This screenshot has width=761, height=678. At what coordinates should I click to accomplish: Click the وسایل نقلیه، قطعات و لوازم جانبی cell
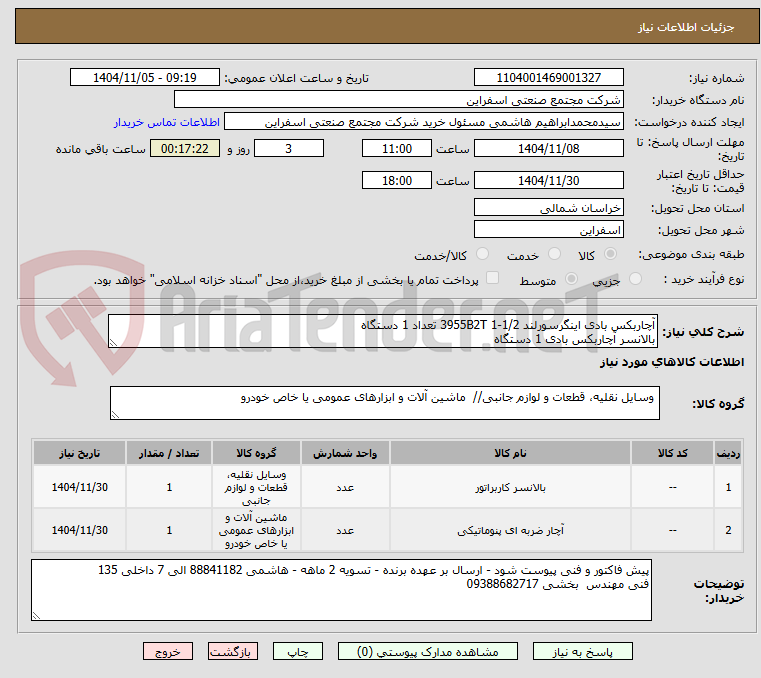point(256,488)
